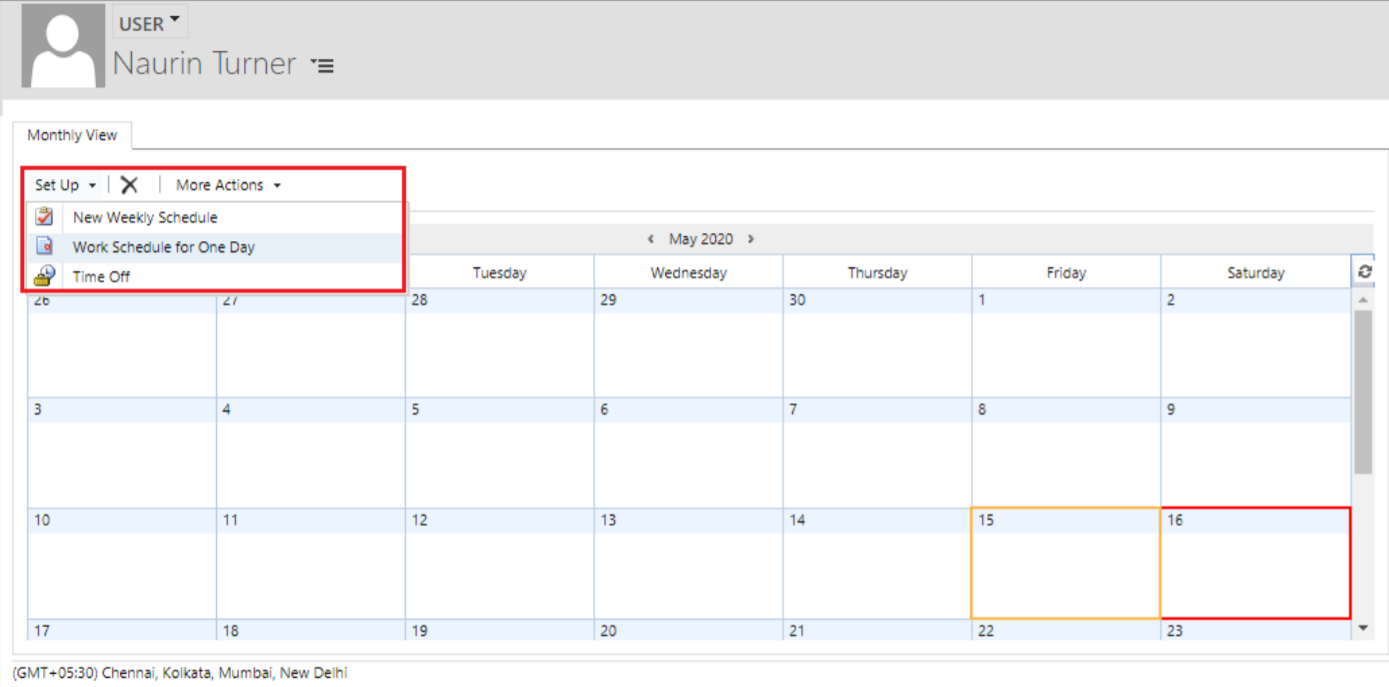Click the Work Schedule for One Day icon
The height and width of the screenshot is (687, 1389).
point(44,246)
